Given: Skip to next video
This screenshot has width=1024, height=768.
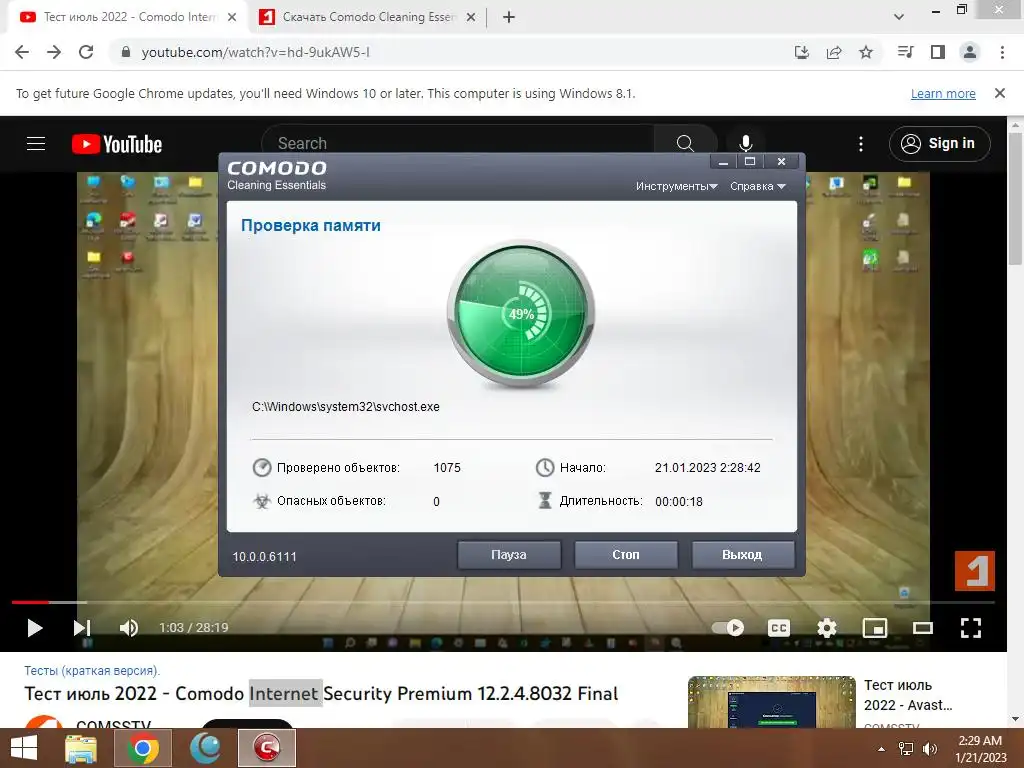Looking at the screenshot, I should tap(82, 628).
